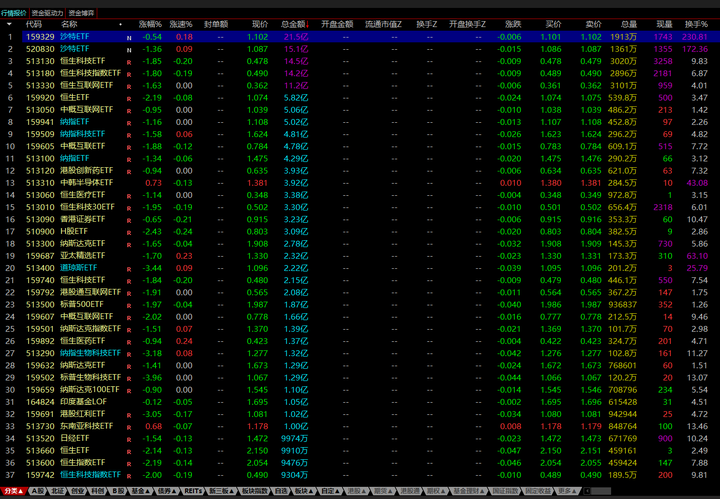This screenshot has width=720, height=499.
Task: Switch to 北证 bottom tab
Action: (x=58, y=491)
